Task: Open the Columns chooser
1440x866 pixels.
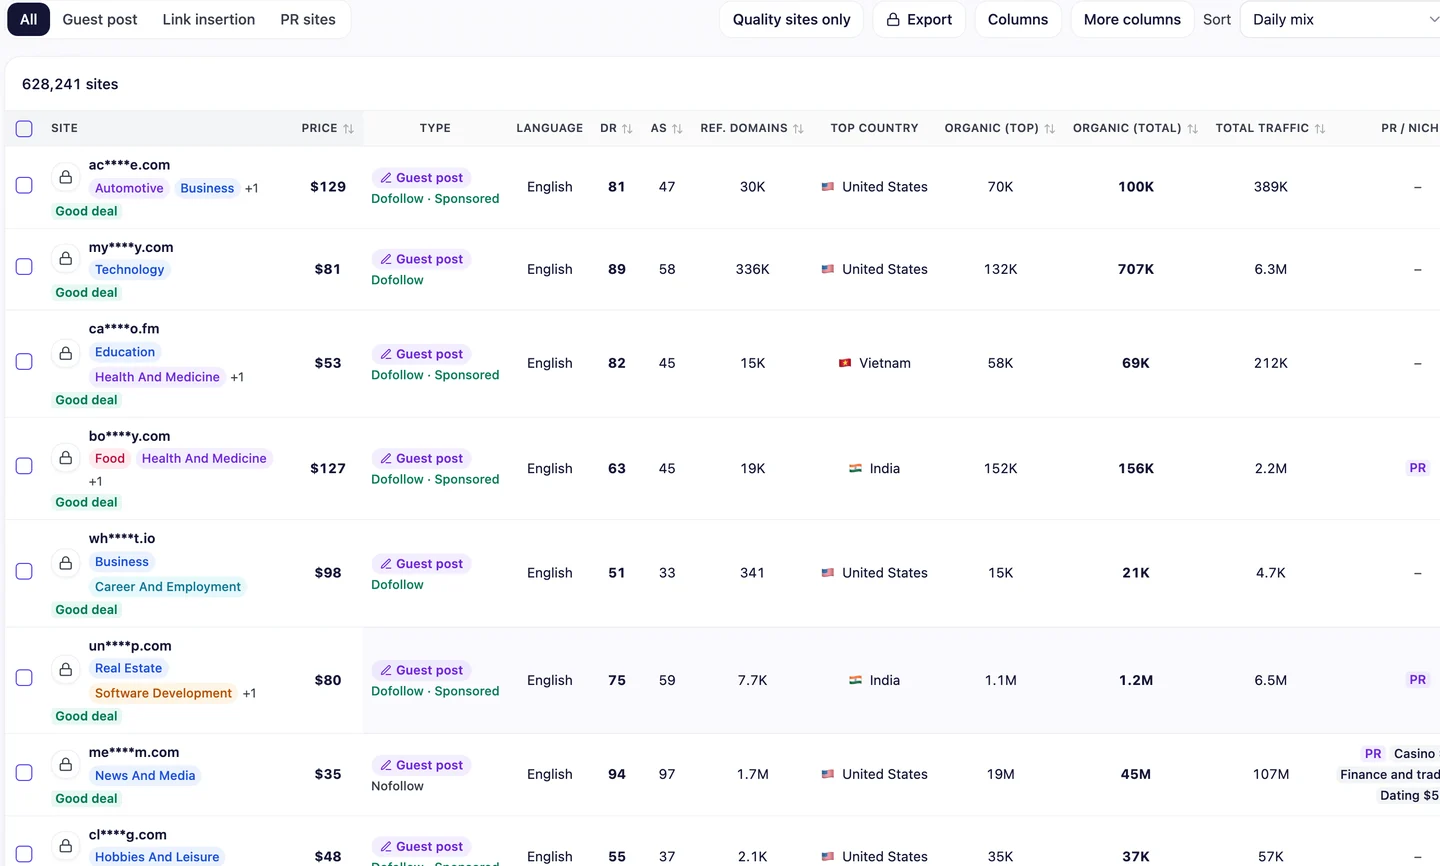Action: tap(1018, 19)
